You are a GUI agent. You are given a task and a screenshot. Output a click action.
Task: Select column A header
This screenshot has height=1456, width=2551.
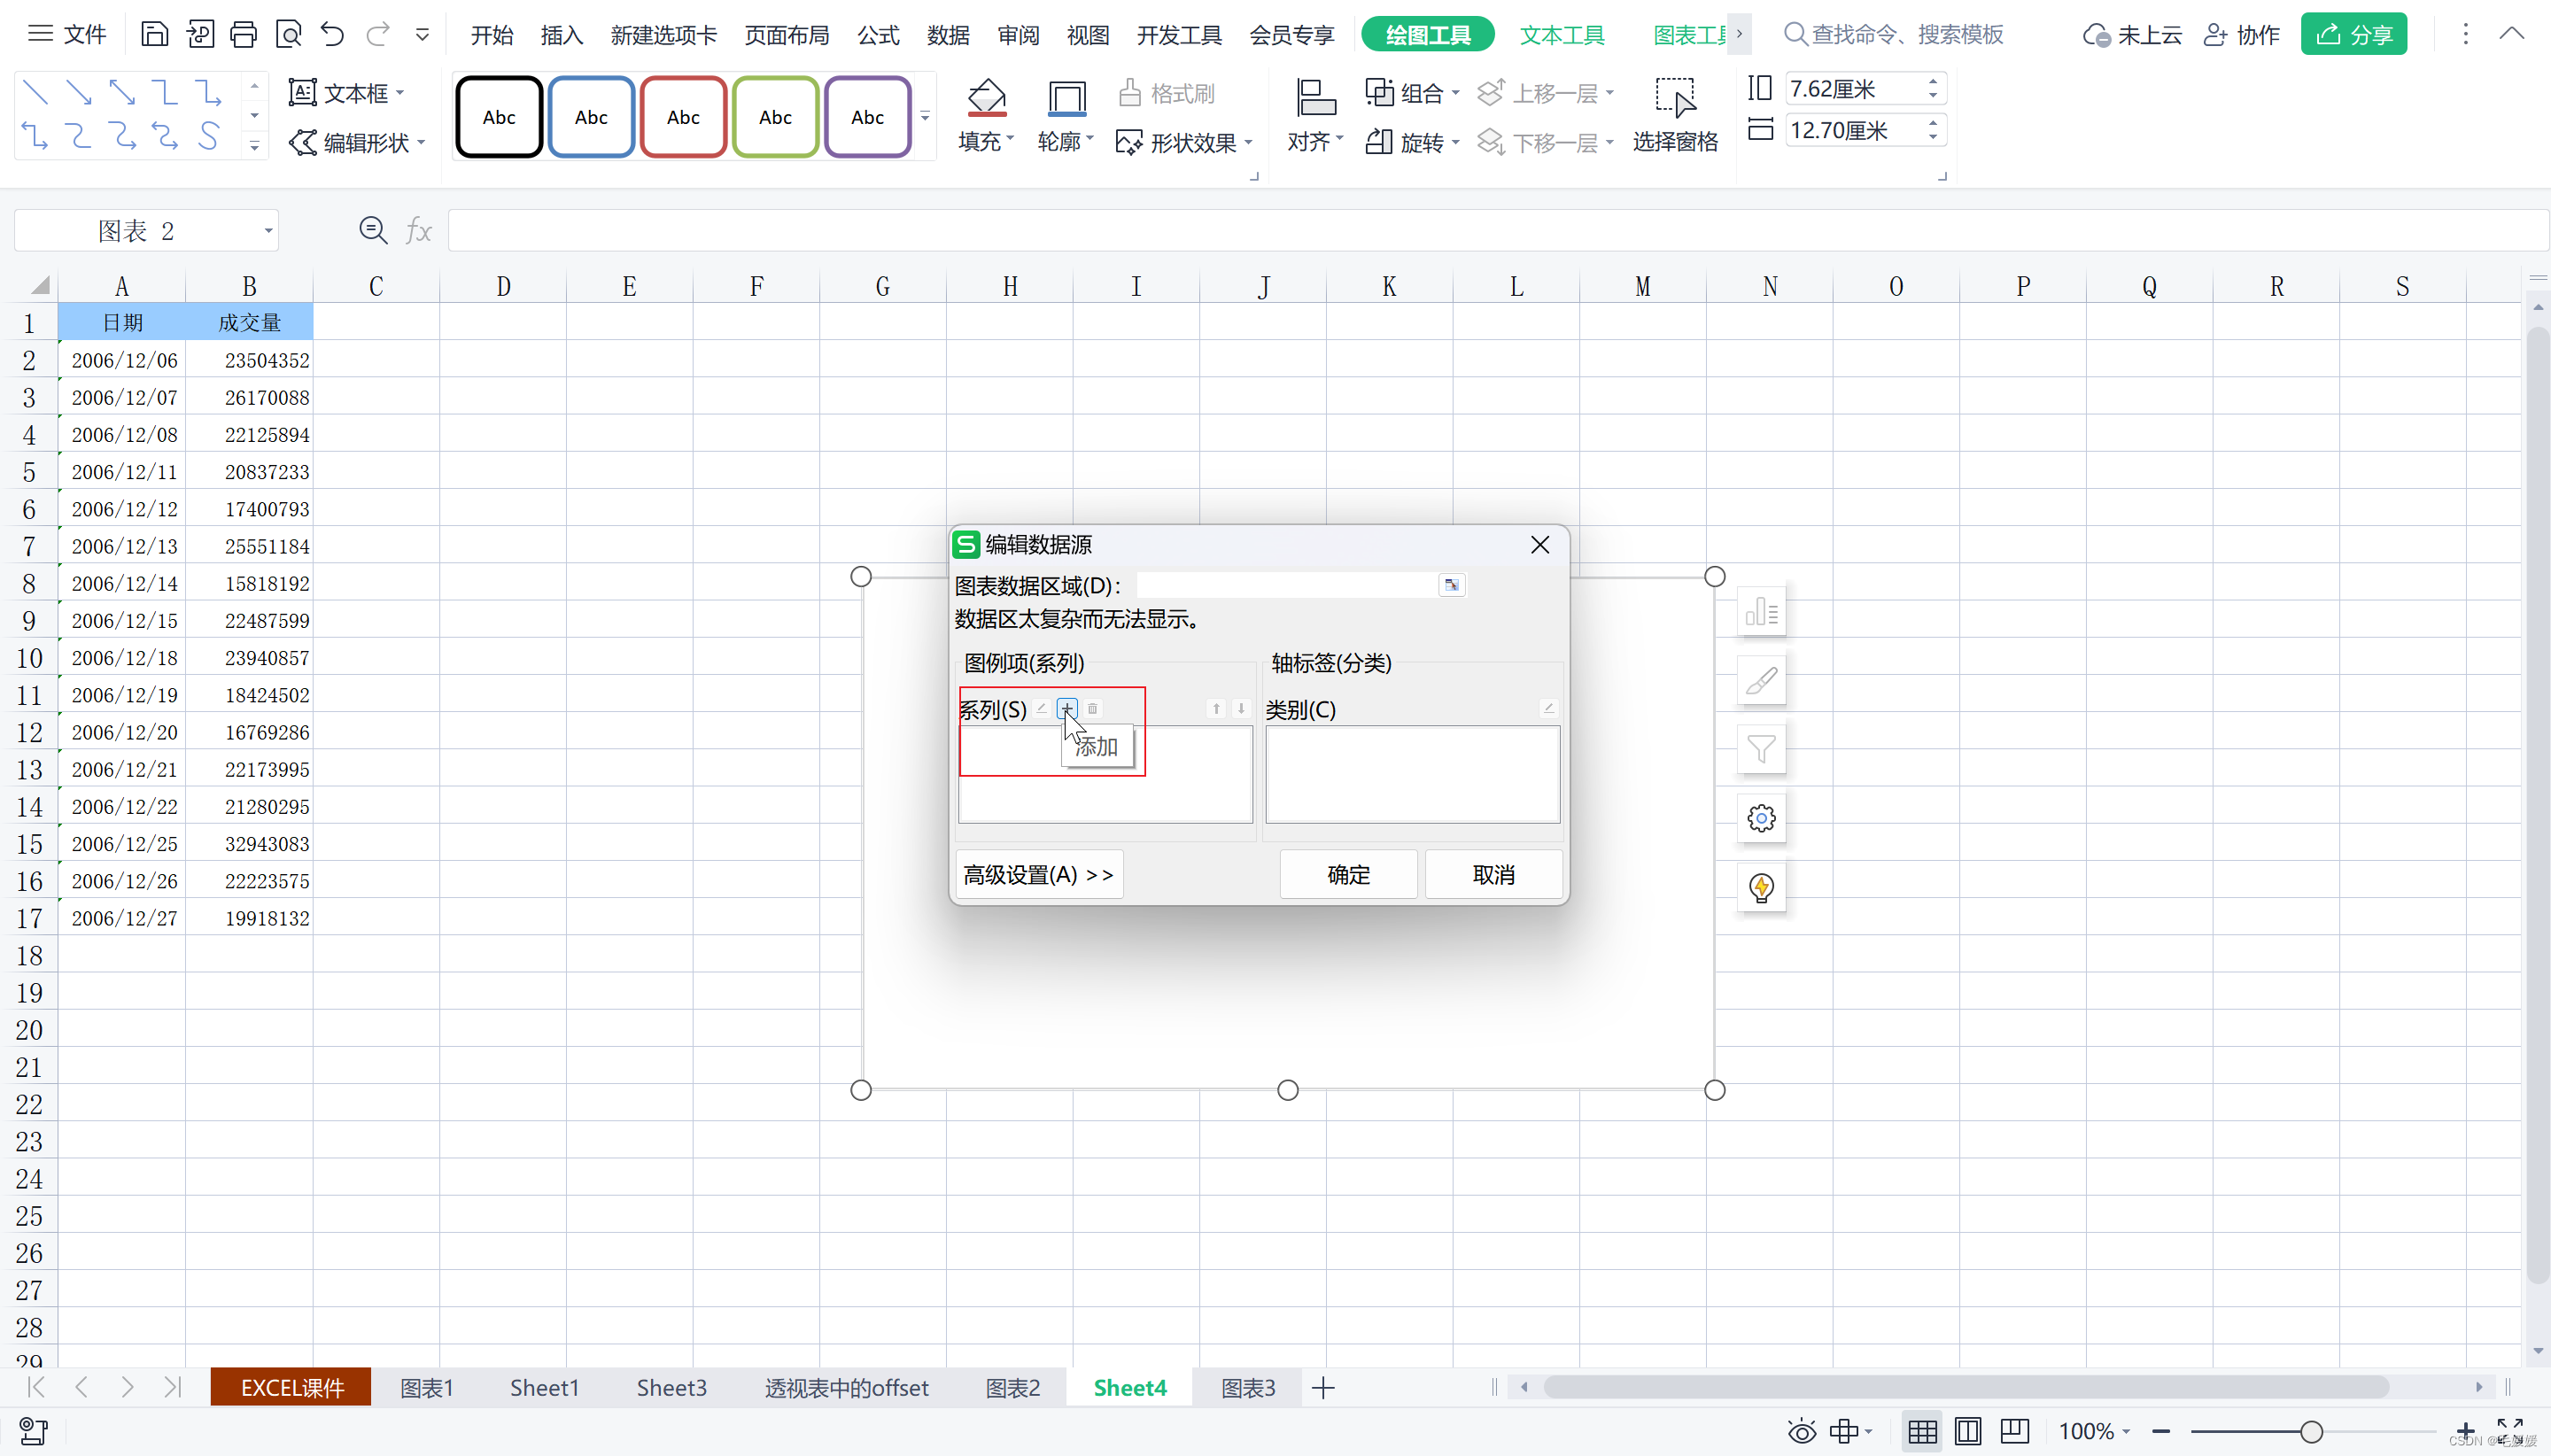click(122, 287)
